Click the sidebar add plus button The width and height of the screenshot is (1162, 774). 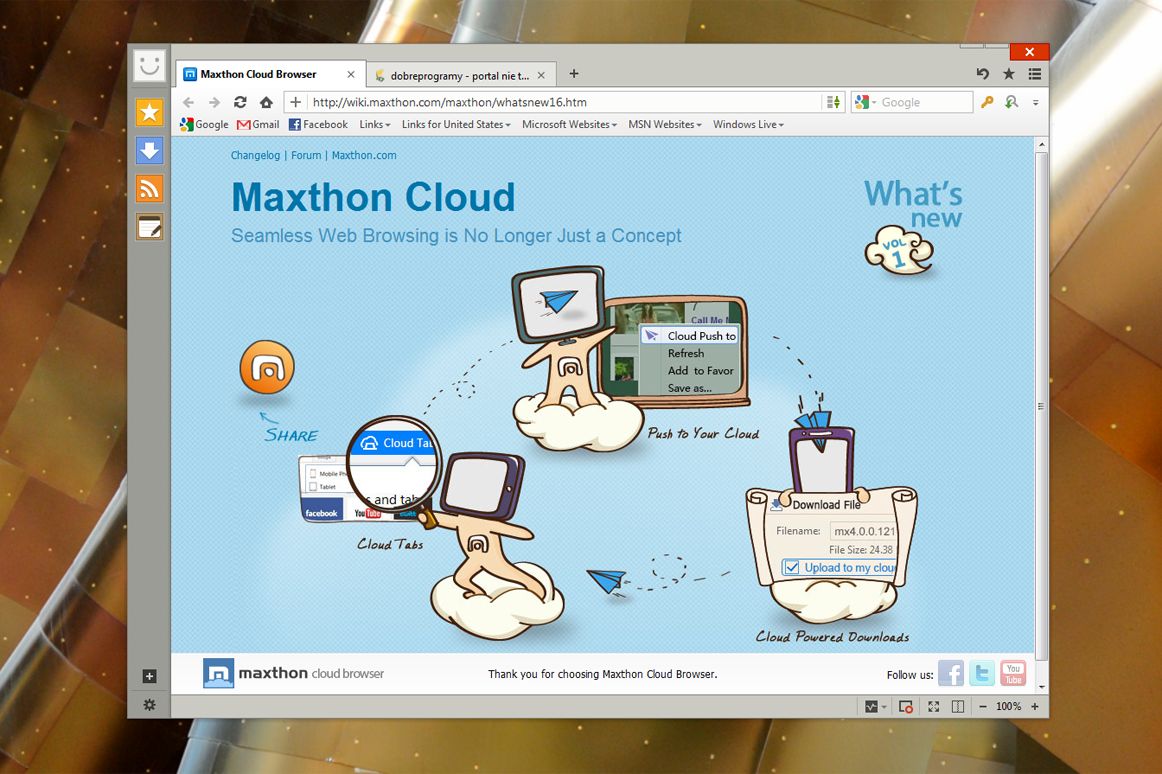pos(149,676)
